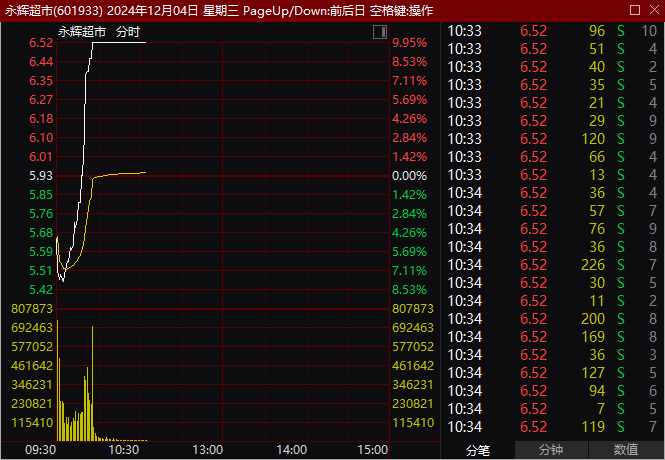Select the last trade row with volume 119
Screen dimensions: 665x460
click(x=552, y=426)
